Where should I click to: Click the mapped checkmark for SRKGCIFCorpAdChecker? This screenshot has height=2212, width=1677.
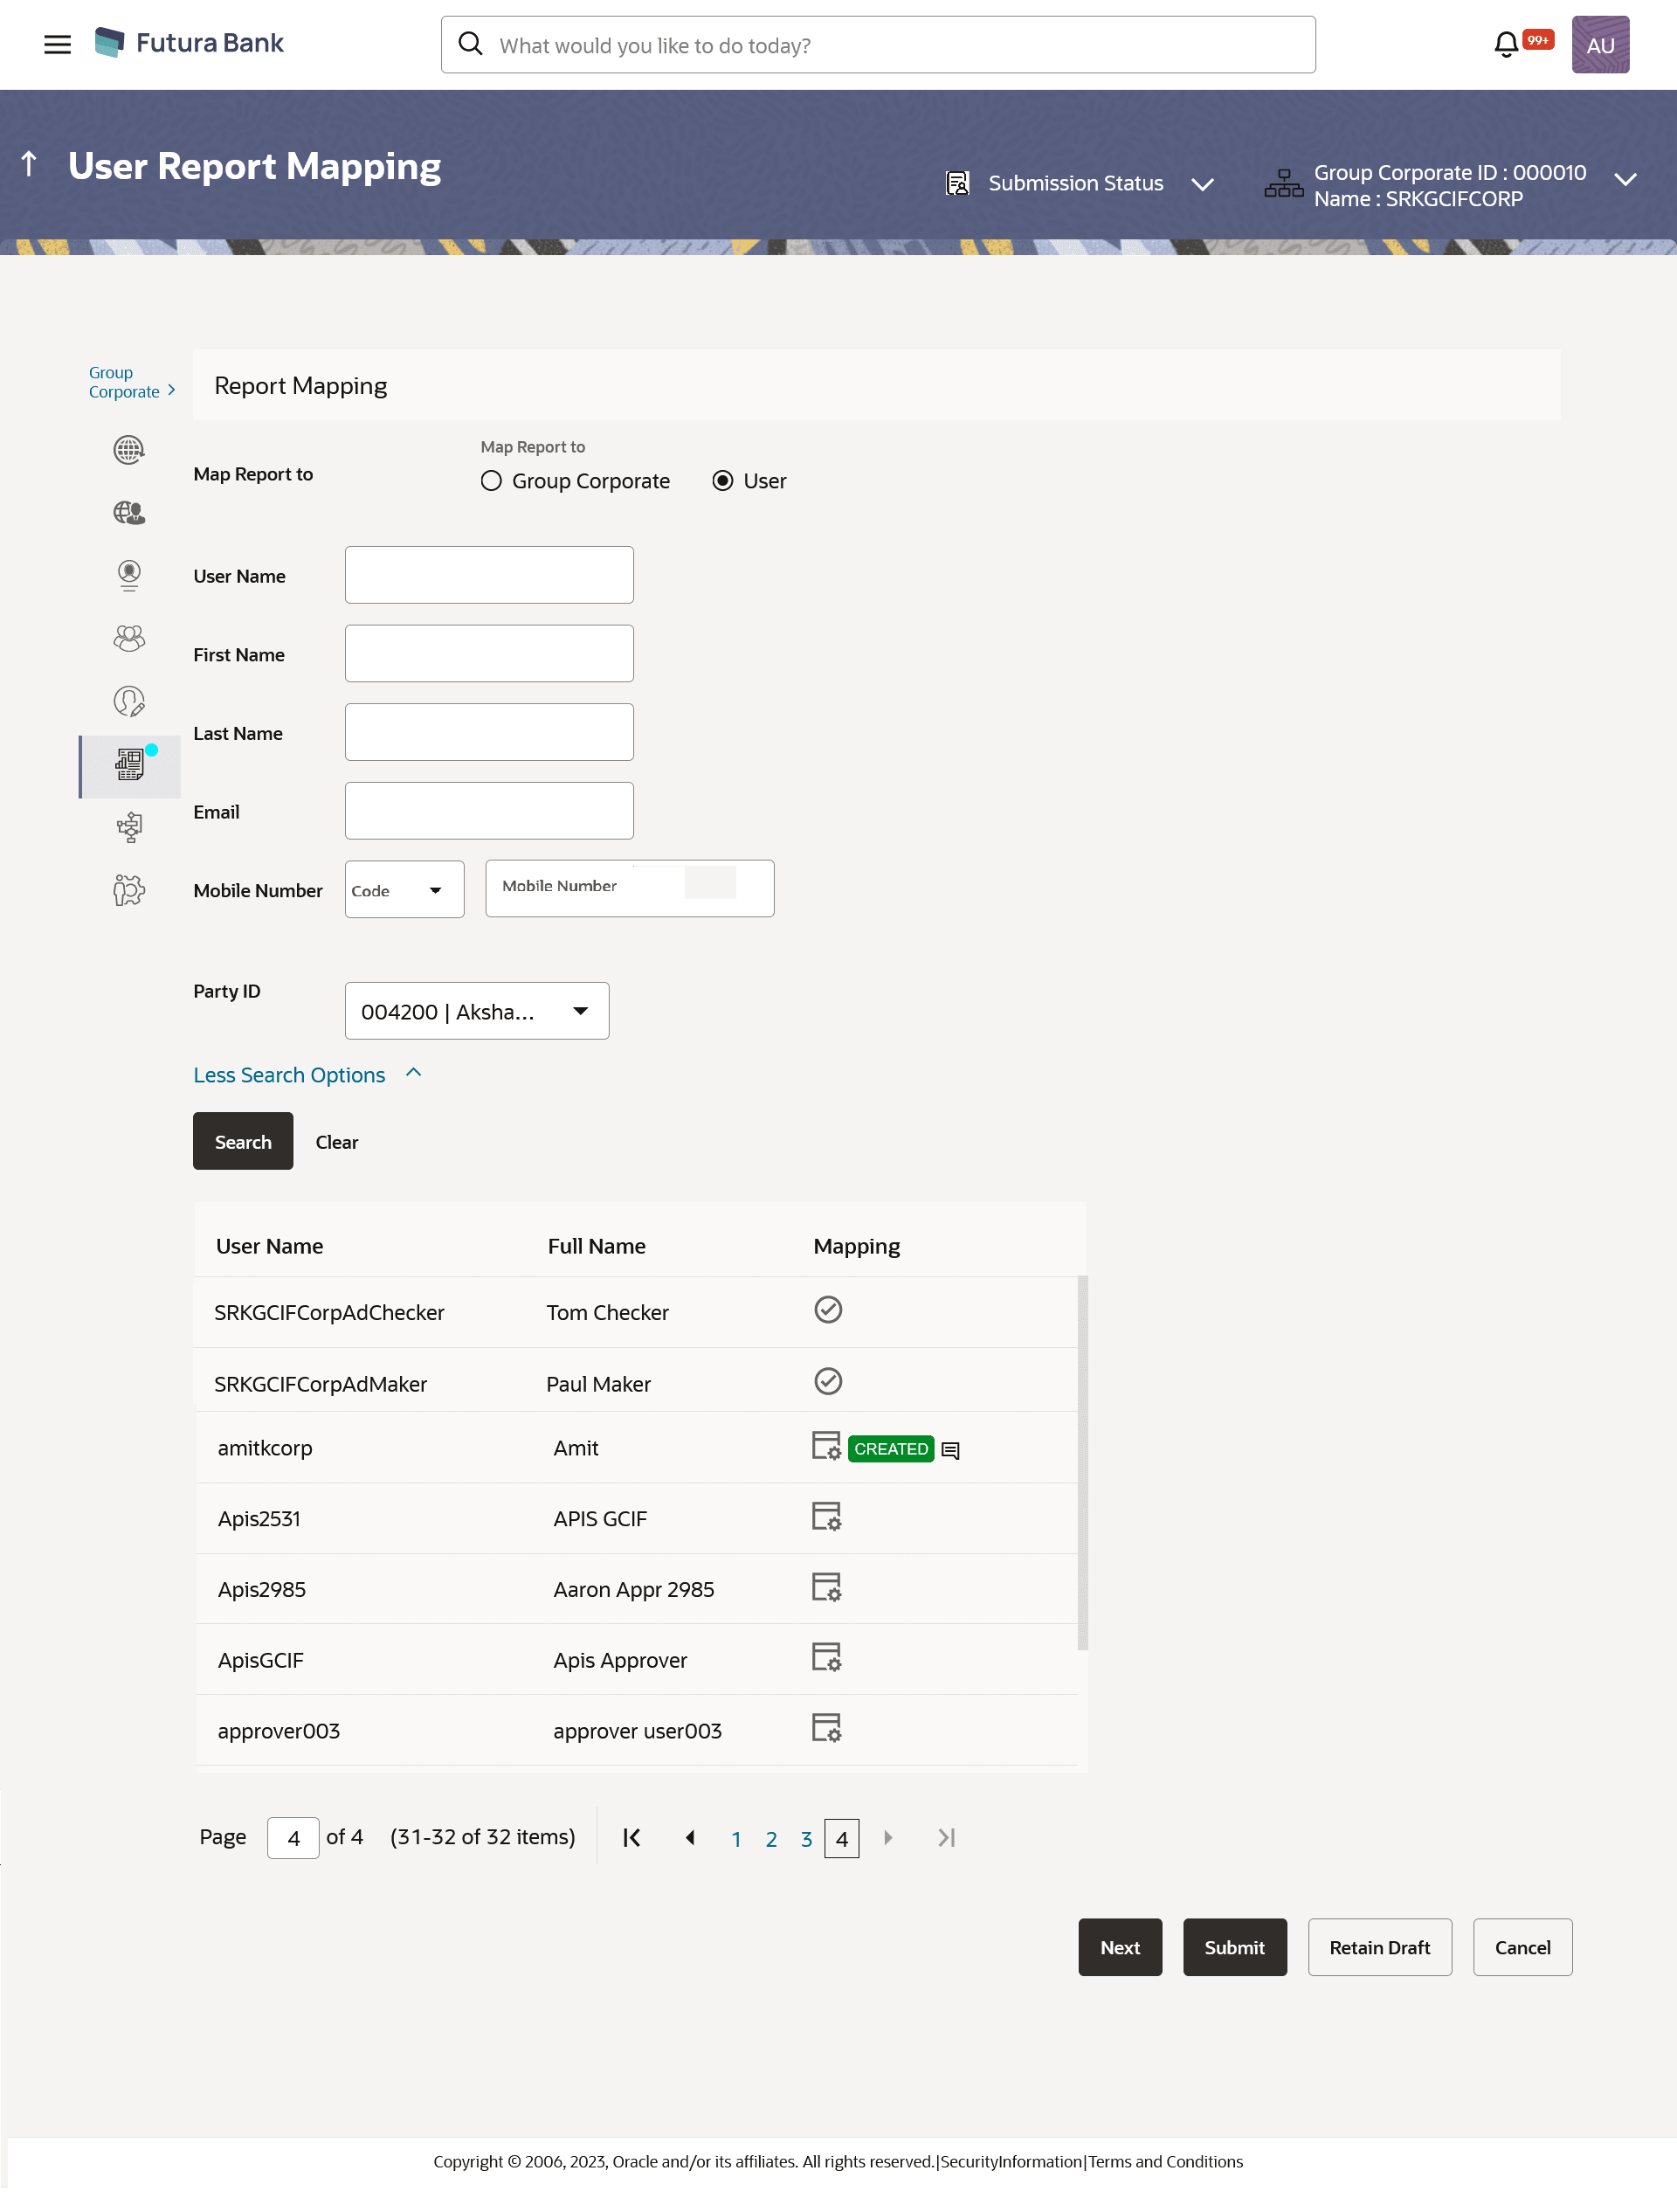click(827, 1310)
